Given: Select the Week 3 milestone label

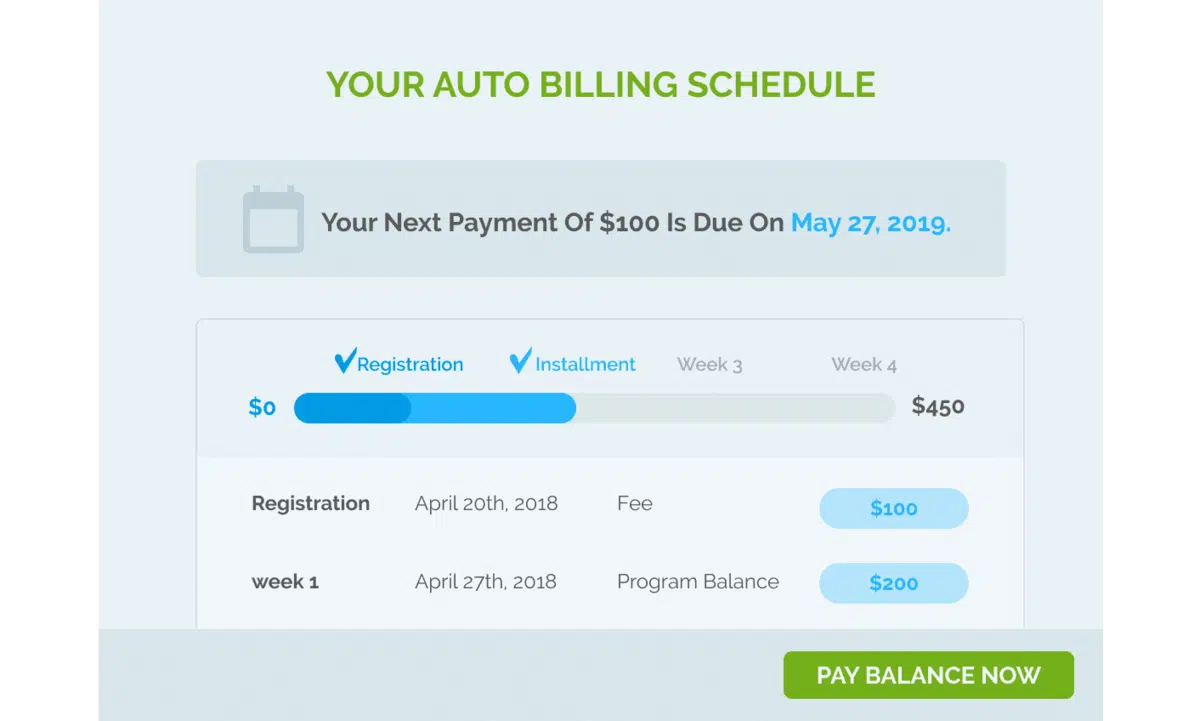Looking at the screenshot, I should pyautogui.click(x=709, y=364).
